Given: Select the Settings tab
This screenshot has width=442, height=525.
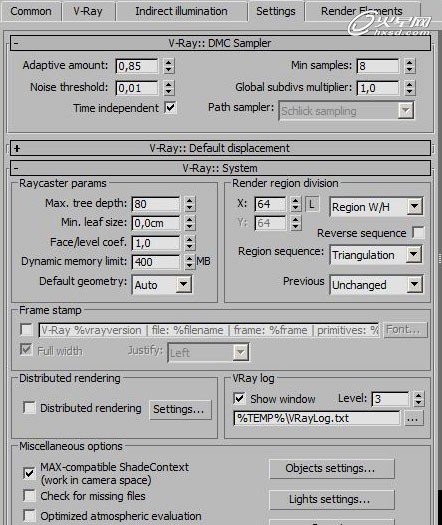Looking at the screenshot, I should 276,11.
